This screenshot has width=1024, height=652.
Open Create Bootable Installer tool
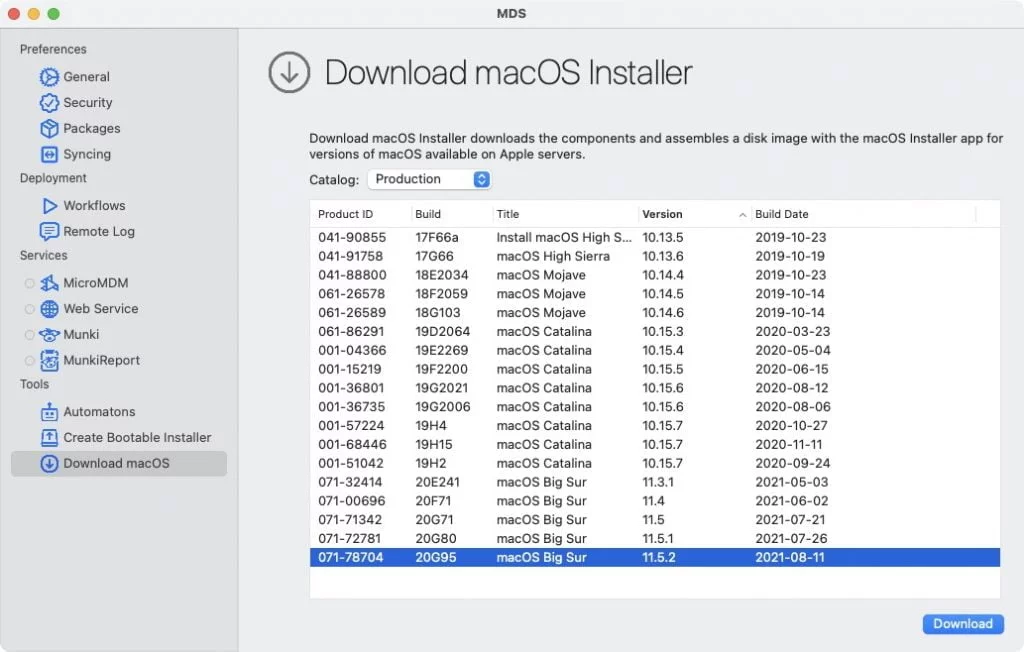[137, 438]
